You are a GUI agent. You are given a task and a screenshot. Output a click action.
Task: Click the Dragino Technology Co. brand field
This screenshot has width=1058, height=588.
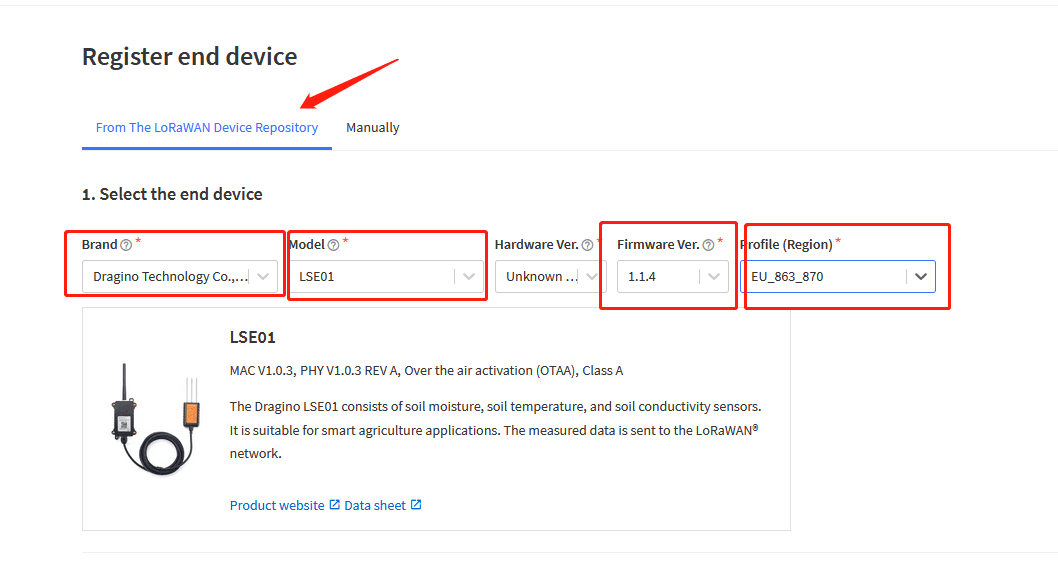click(180, 277)
